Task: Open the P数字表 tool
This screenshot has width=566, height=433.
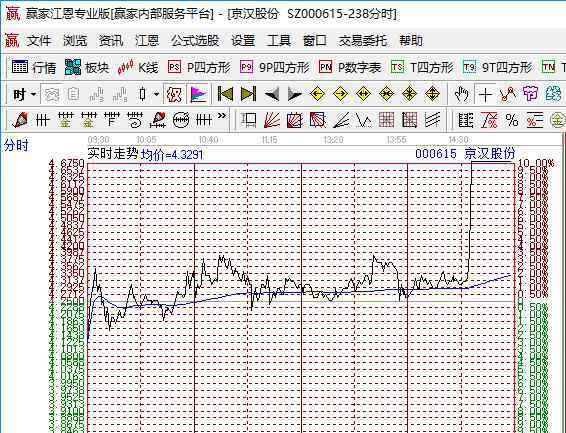Action: pyautogui.click(x=350, y=67)
